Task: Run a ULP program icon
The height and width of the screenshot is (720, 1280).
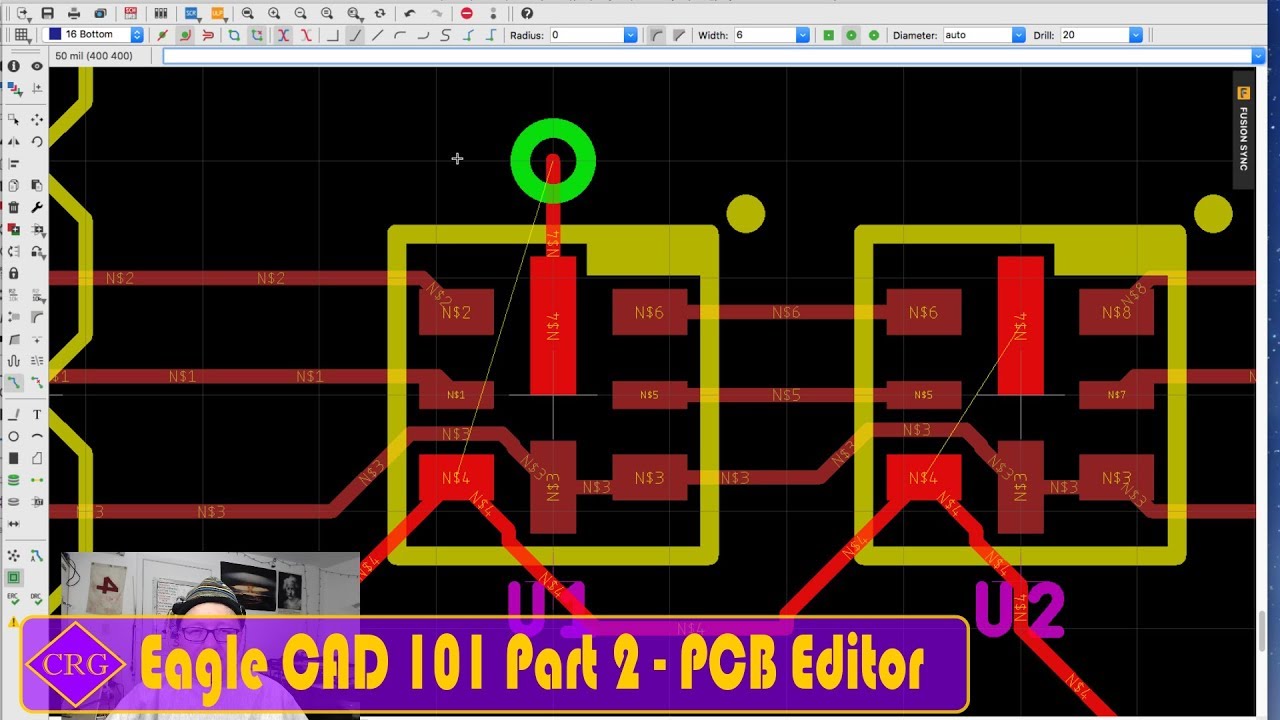Action: (x=217, y=13)
